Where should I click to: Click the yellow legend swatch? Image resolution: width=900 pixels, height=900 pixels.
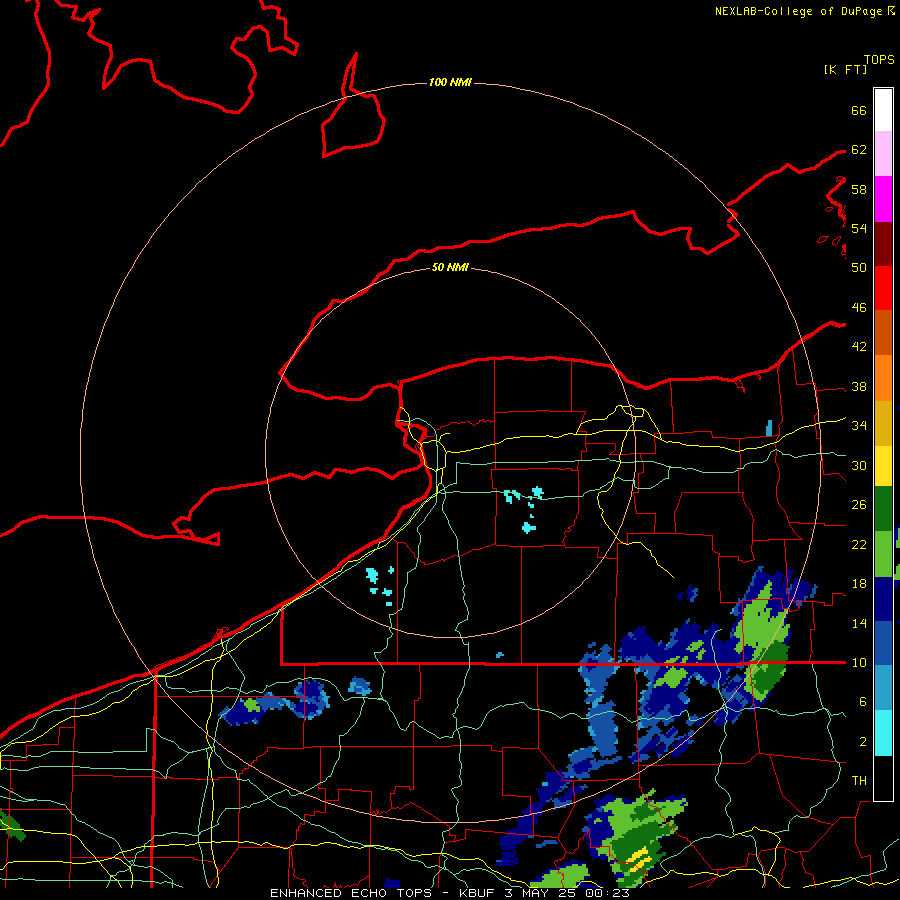point(883,466)
